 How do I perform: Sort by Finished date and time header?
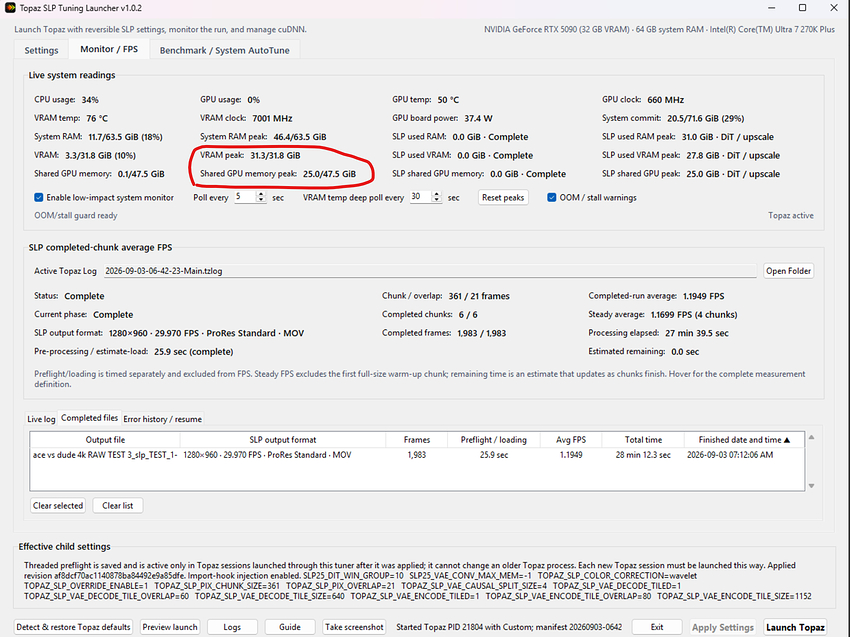pos(744,440)
